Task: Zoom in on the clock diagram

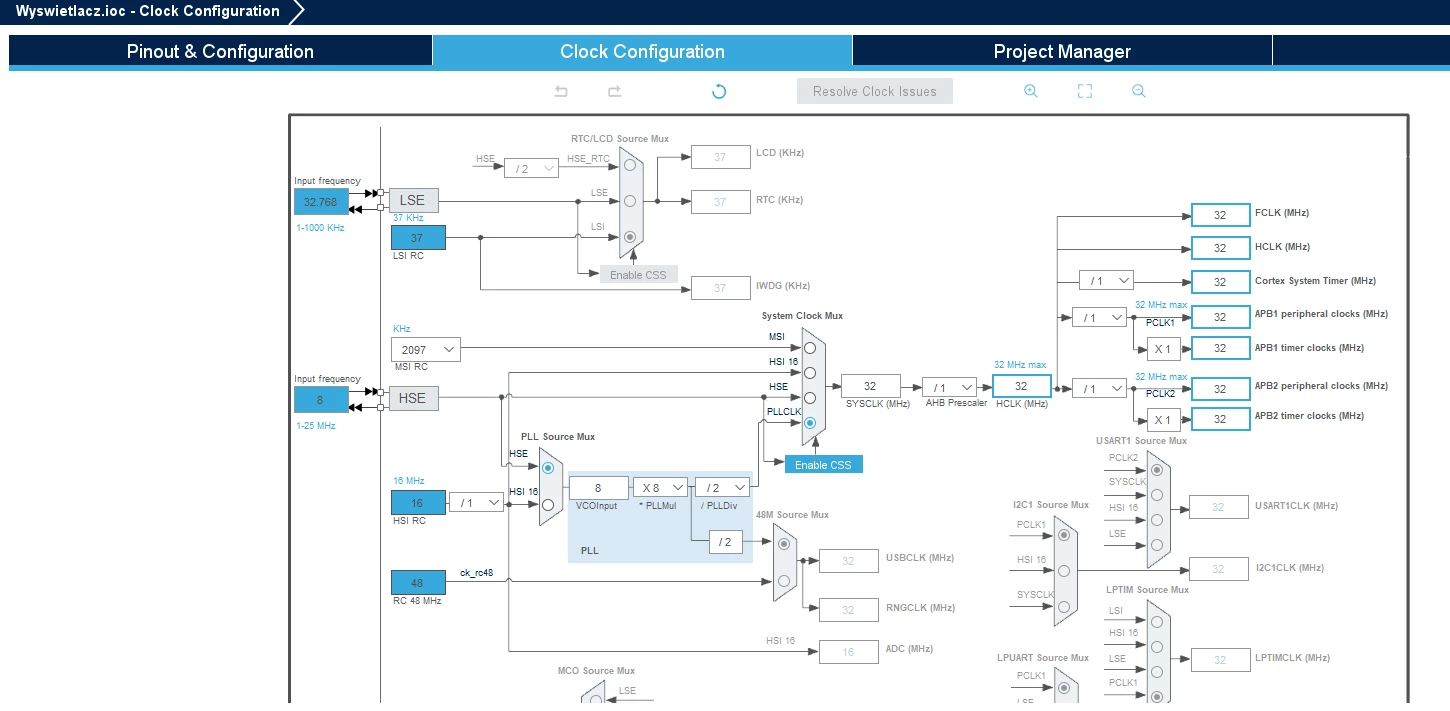Action: 1031,91
